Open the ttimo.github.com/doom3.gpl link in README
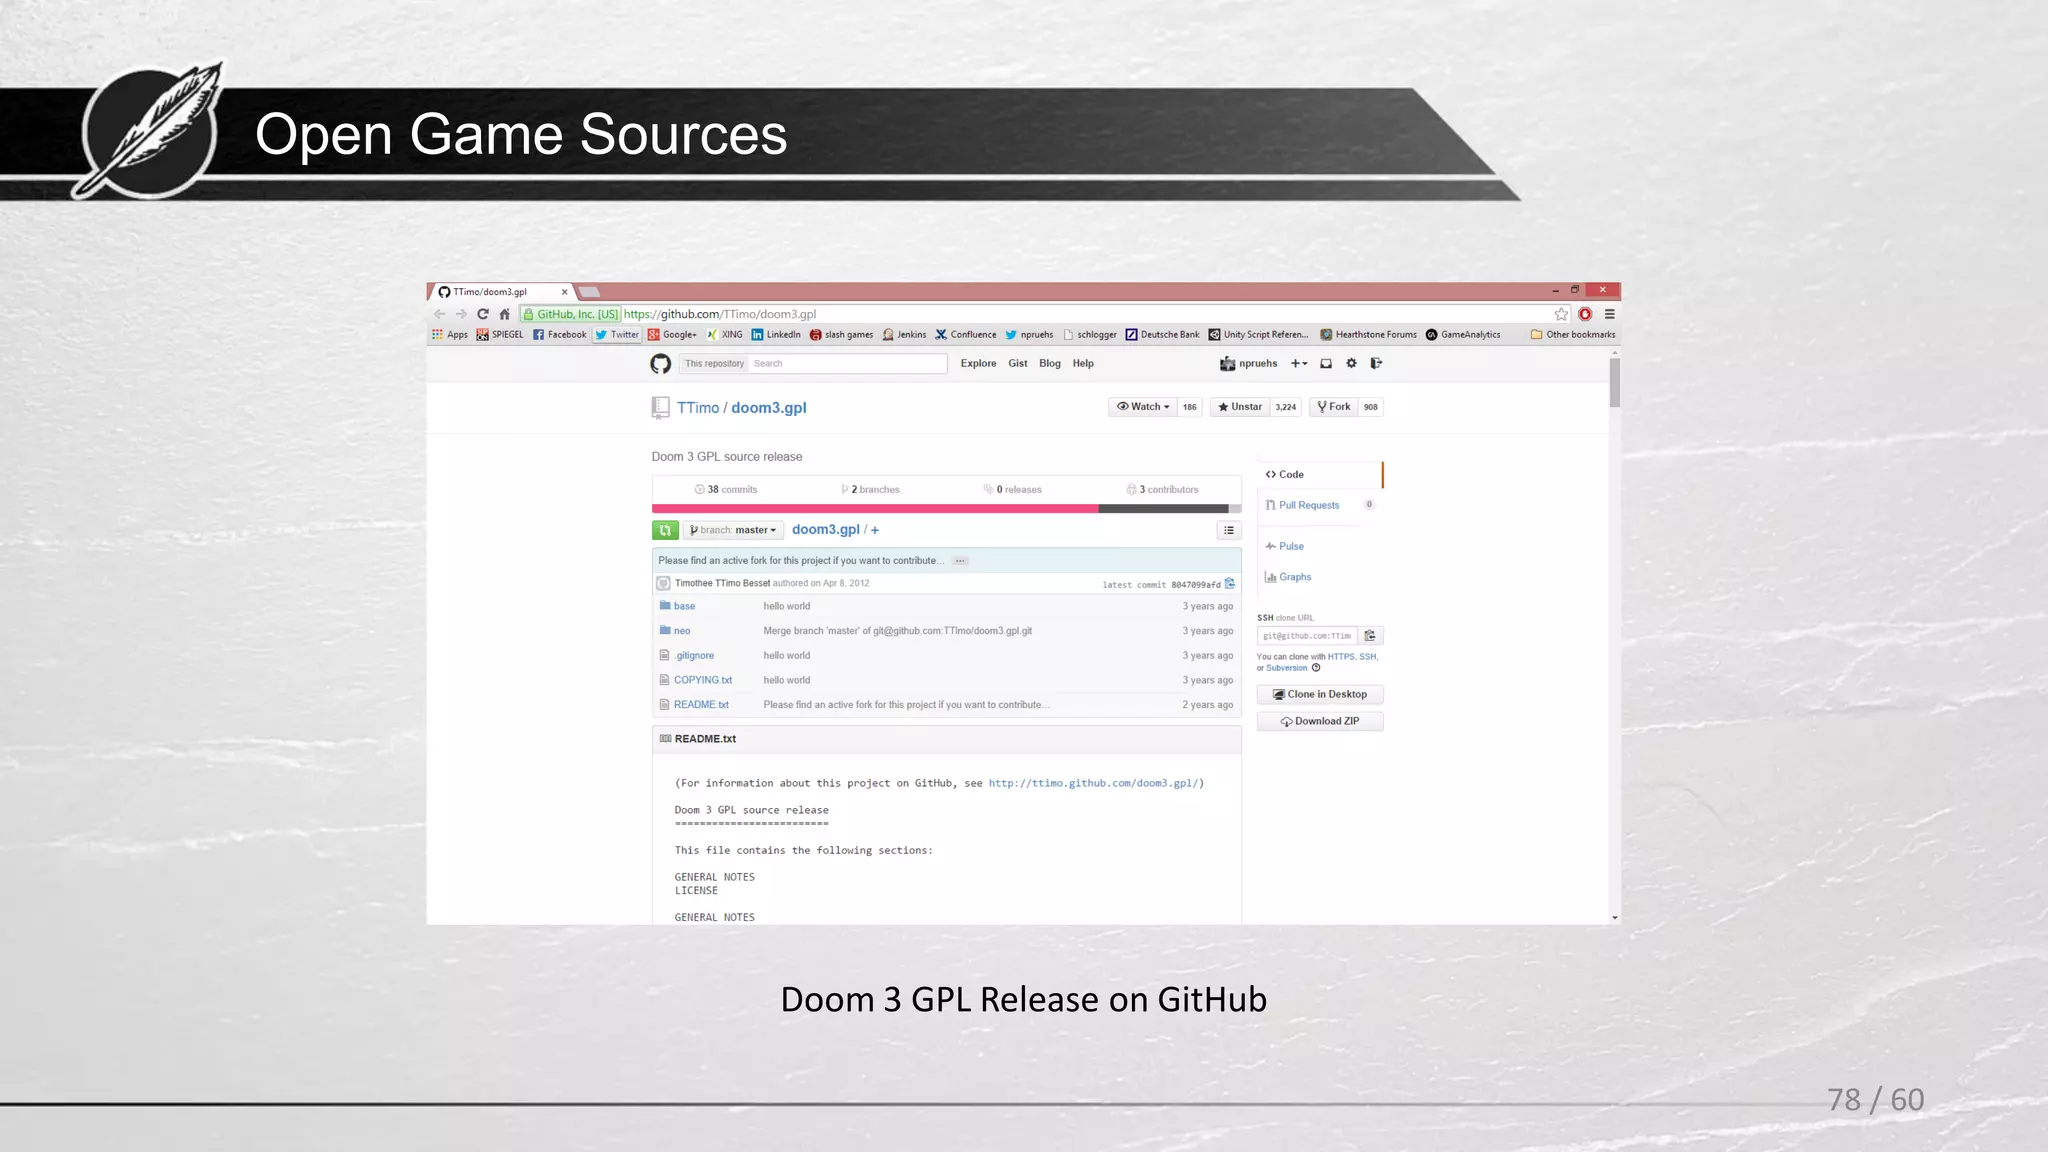Image resolution: width=2048 pixels, height=1152 pixels. [1093, 784]
